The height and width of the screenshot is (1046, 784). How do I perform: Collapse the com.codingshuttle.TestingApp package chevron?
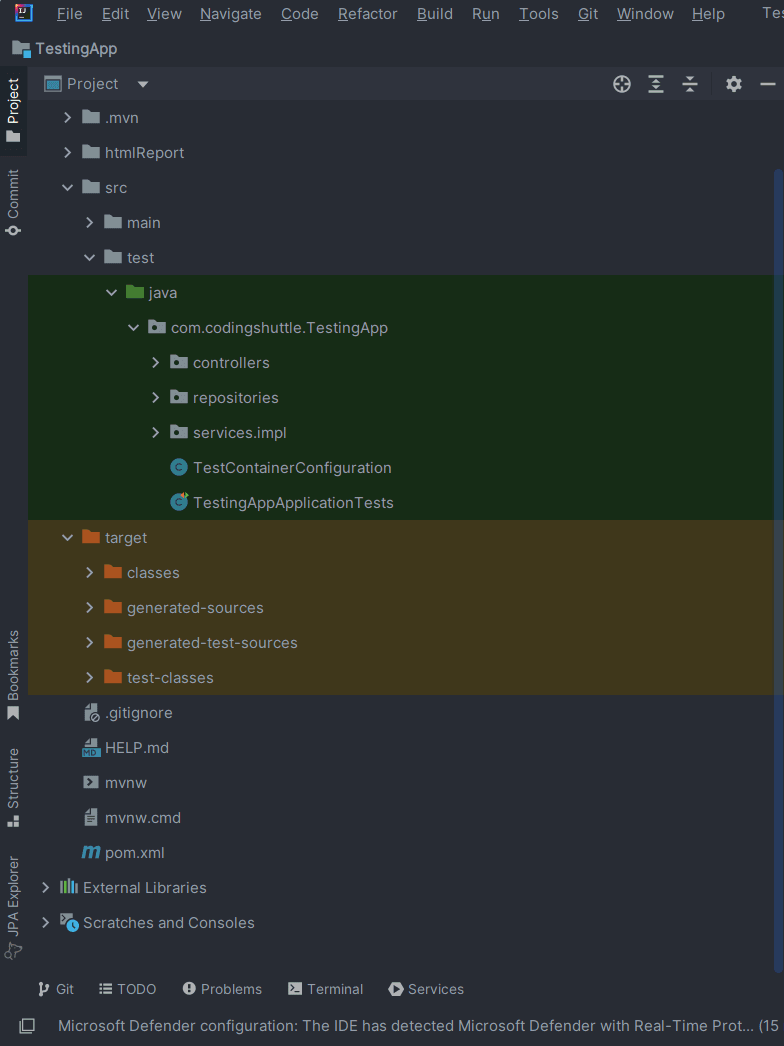click(133, 328)
